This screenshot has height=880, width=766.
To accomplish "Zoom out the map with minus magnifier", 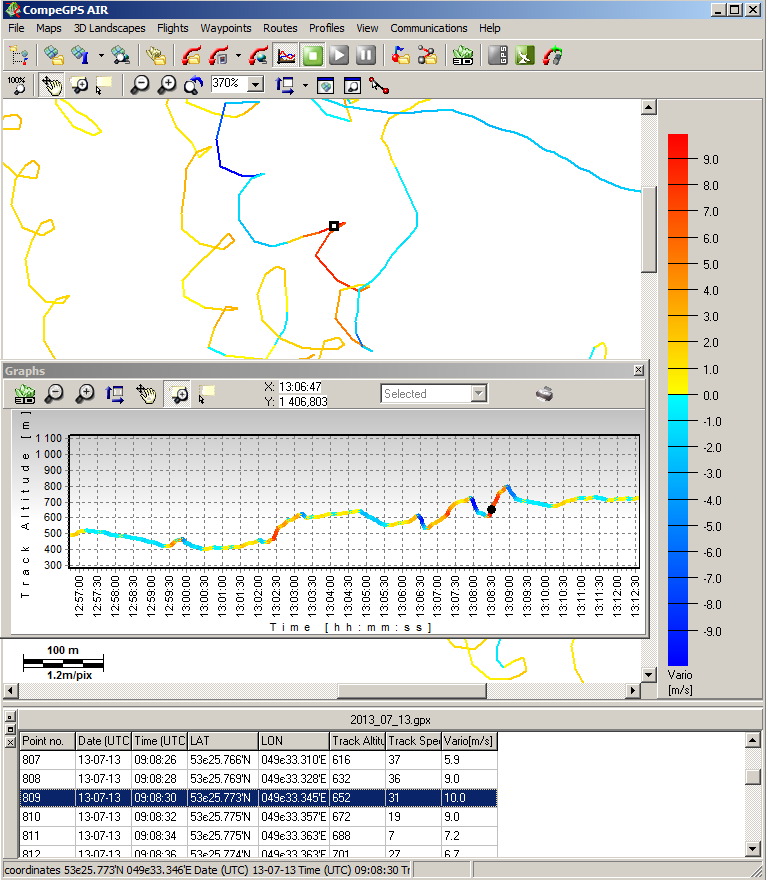I will tap(140, 85).
